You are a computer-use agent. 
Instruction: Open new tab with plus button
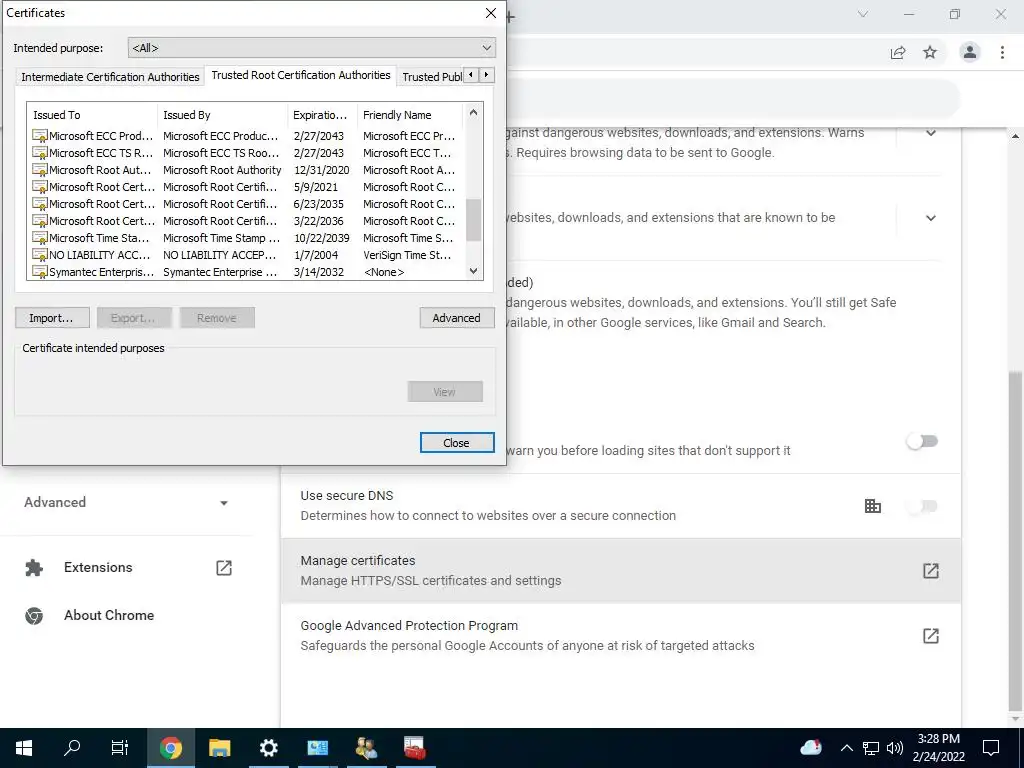511,17
